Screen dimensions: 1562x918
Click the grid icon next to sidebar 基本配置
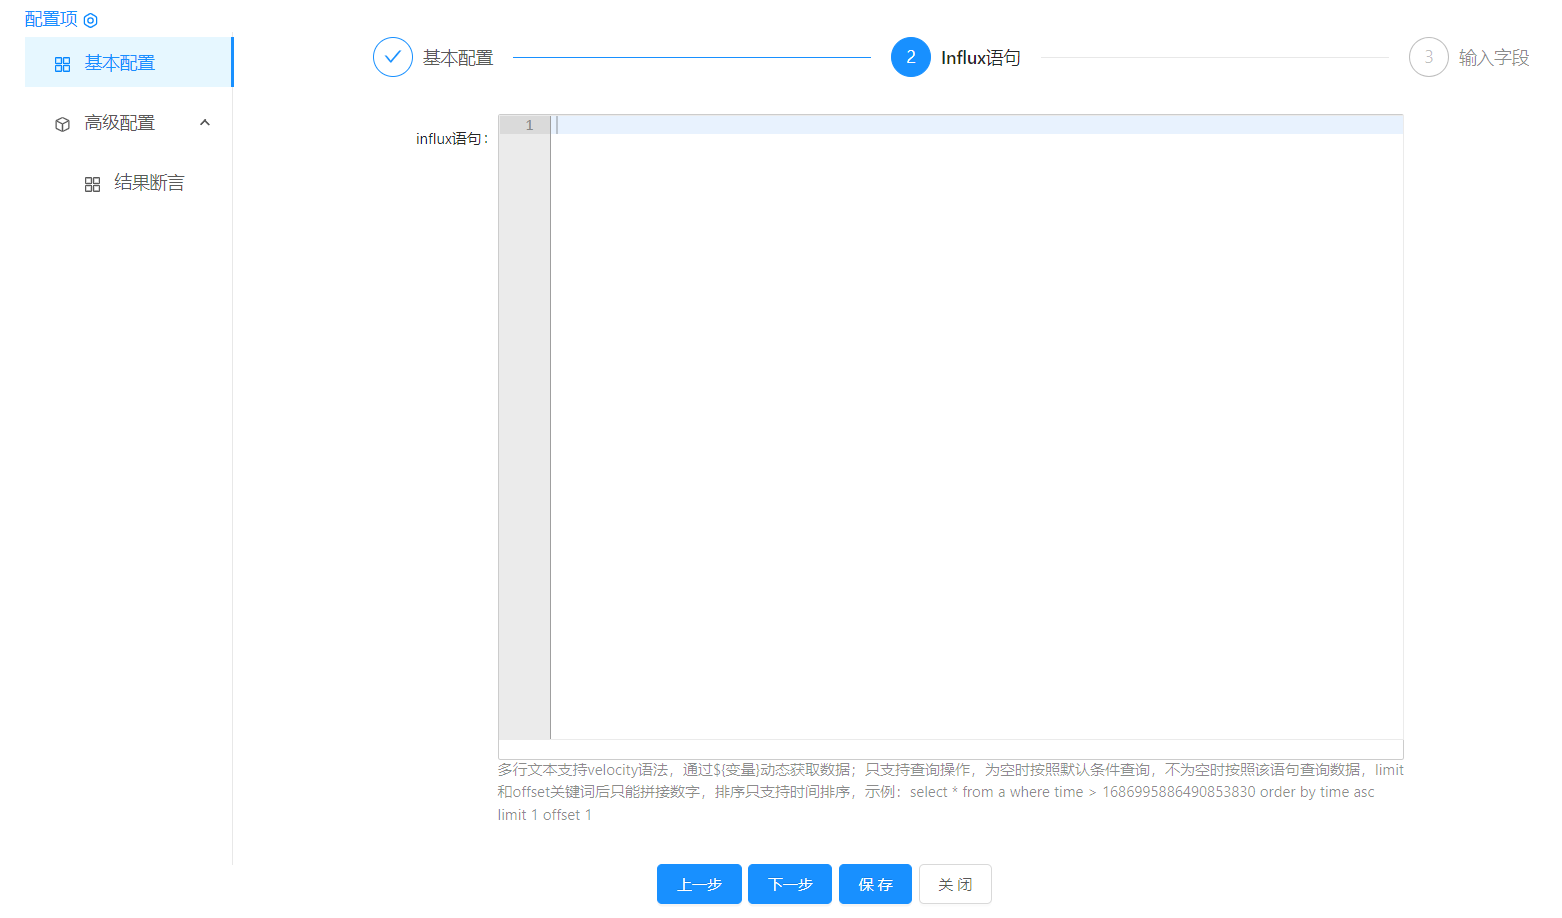pyautogui.click(x=62, y=64)
